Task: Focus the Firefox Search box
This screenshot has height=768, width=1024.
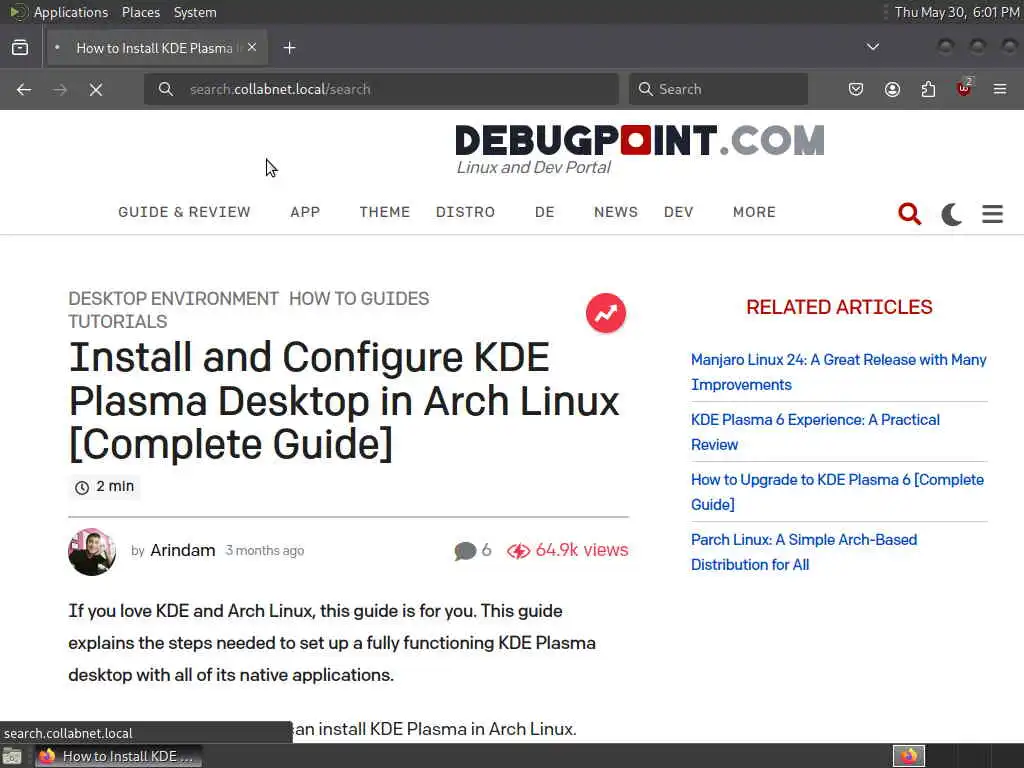Action: [x=718, y=89]
